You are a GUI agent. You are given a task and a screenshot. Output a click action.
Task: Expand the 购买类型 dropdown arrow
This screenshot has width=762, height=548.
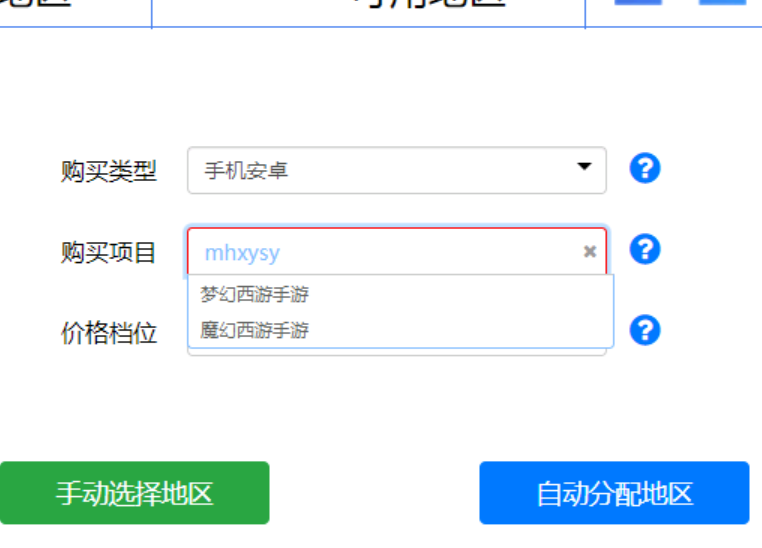(x=584, y=168)
